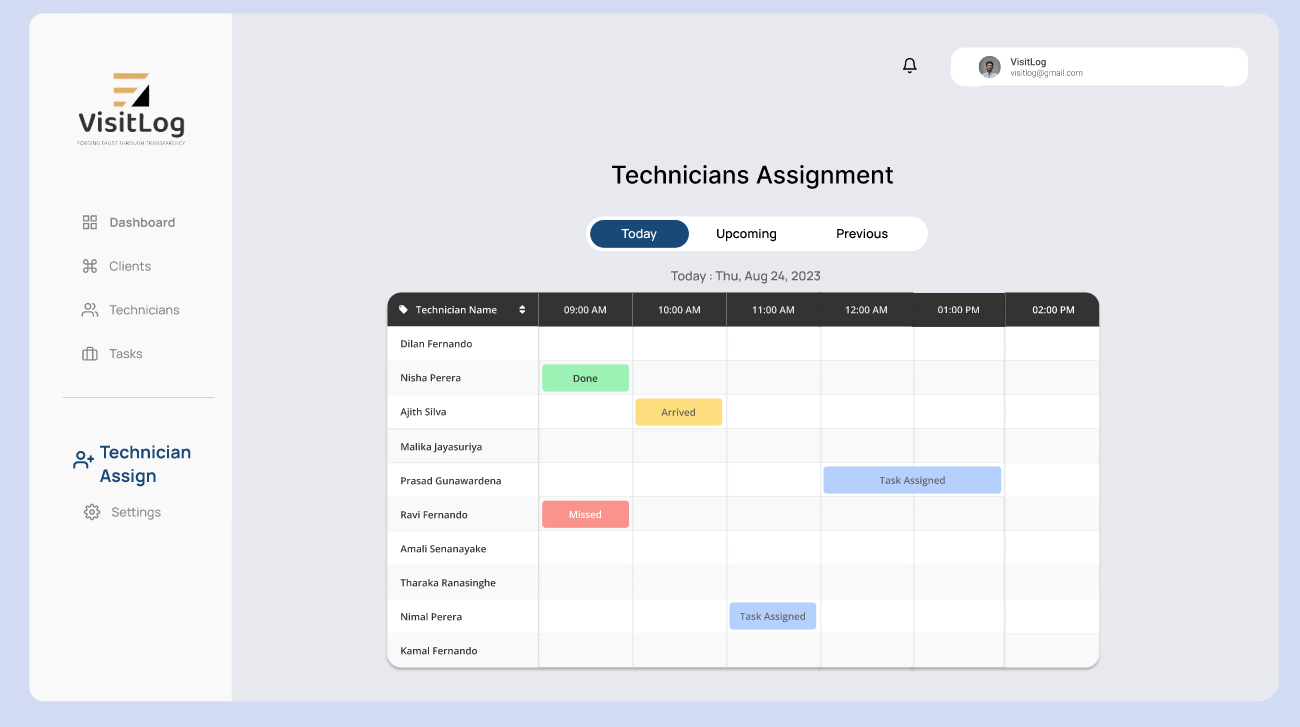Select technician Nimal Perera name
1300x727 pixels.
click(431, 617)
